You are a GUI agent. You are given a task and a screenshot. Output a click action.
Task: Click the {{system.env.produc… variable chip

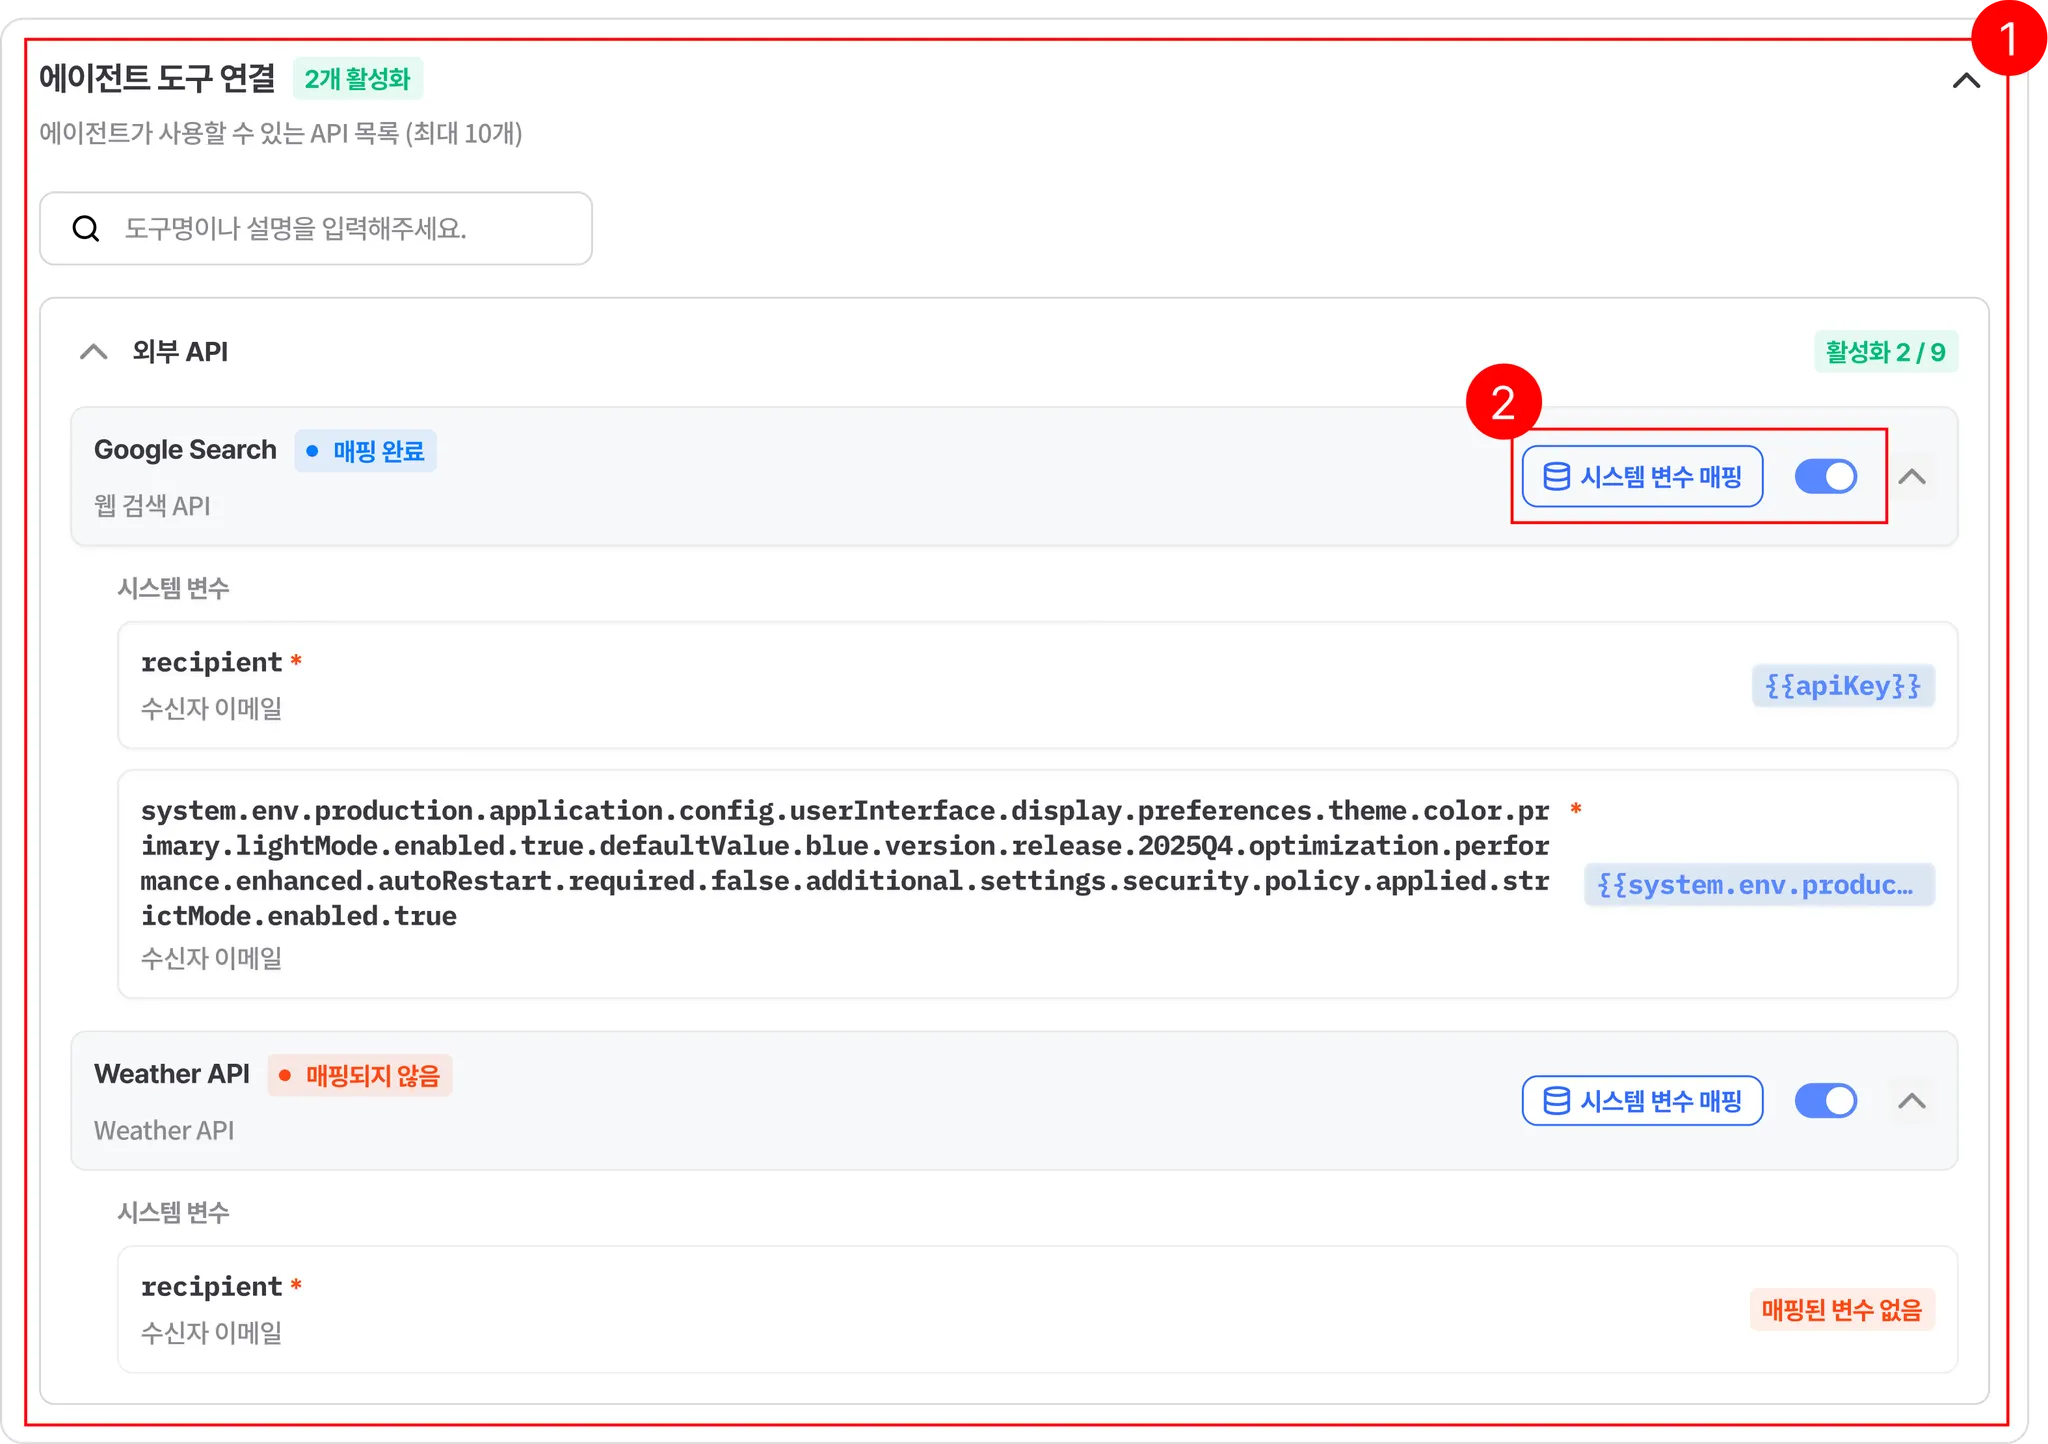tap(1758, 885)
